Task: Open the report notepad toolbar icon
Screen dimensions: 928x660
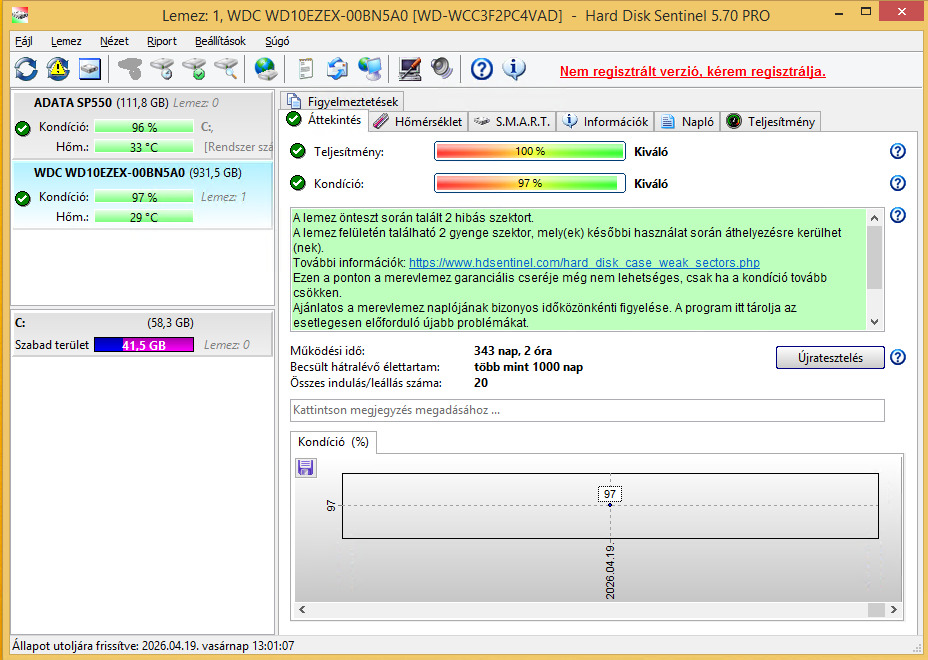Action: click(305, 69)
